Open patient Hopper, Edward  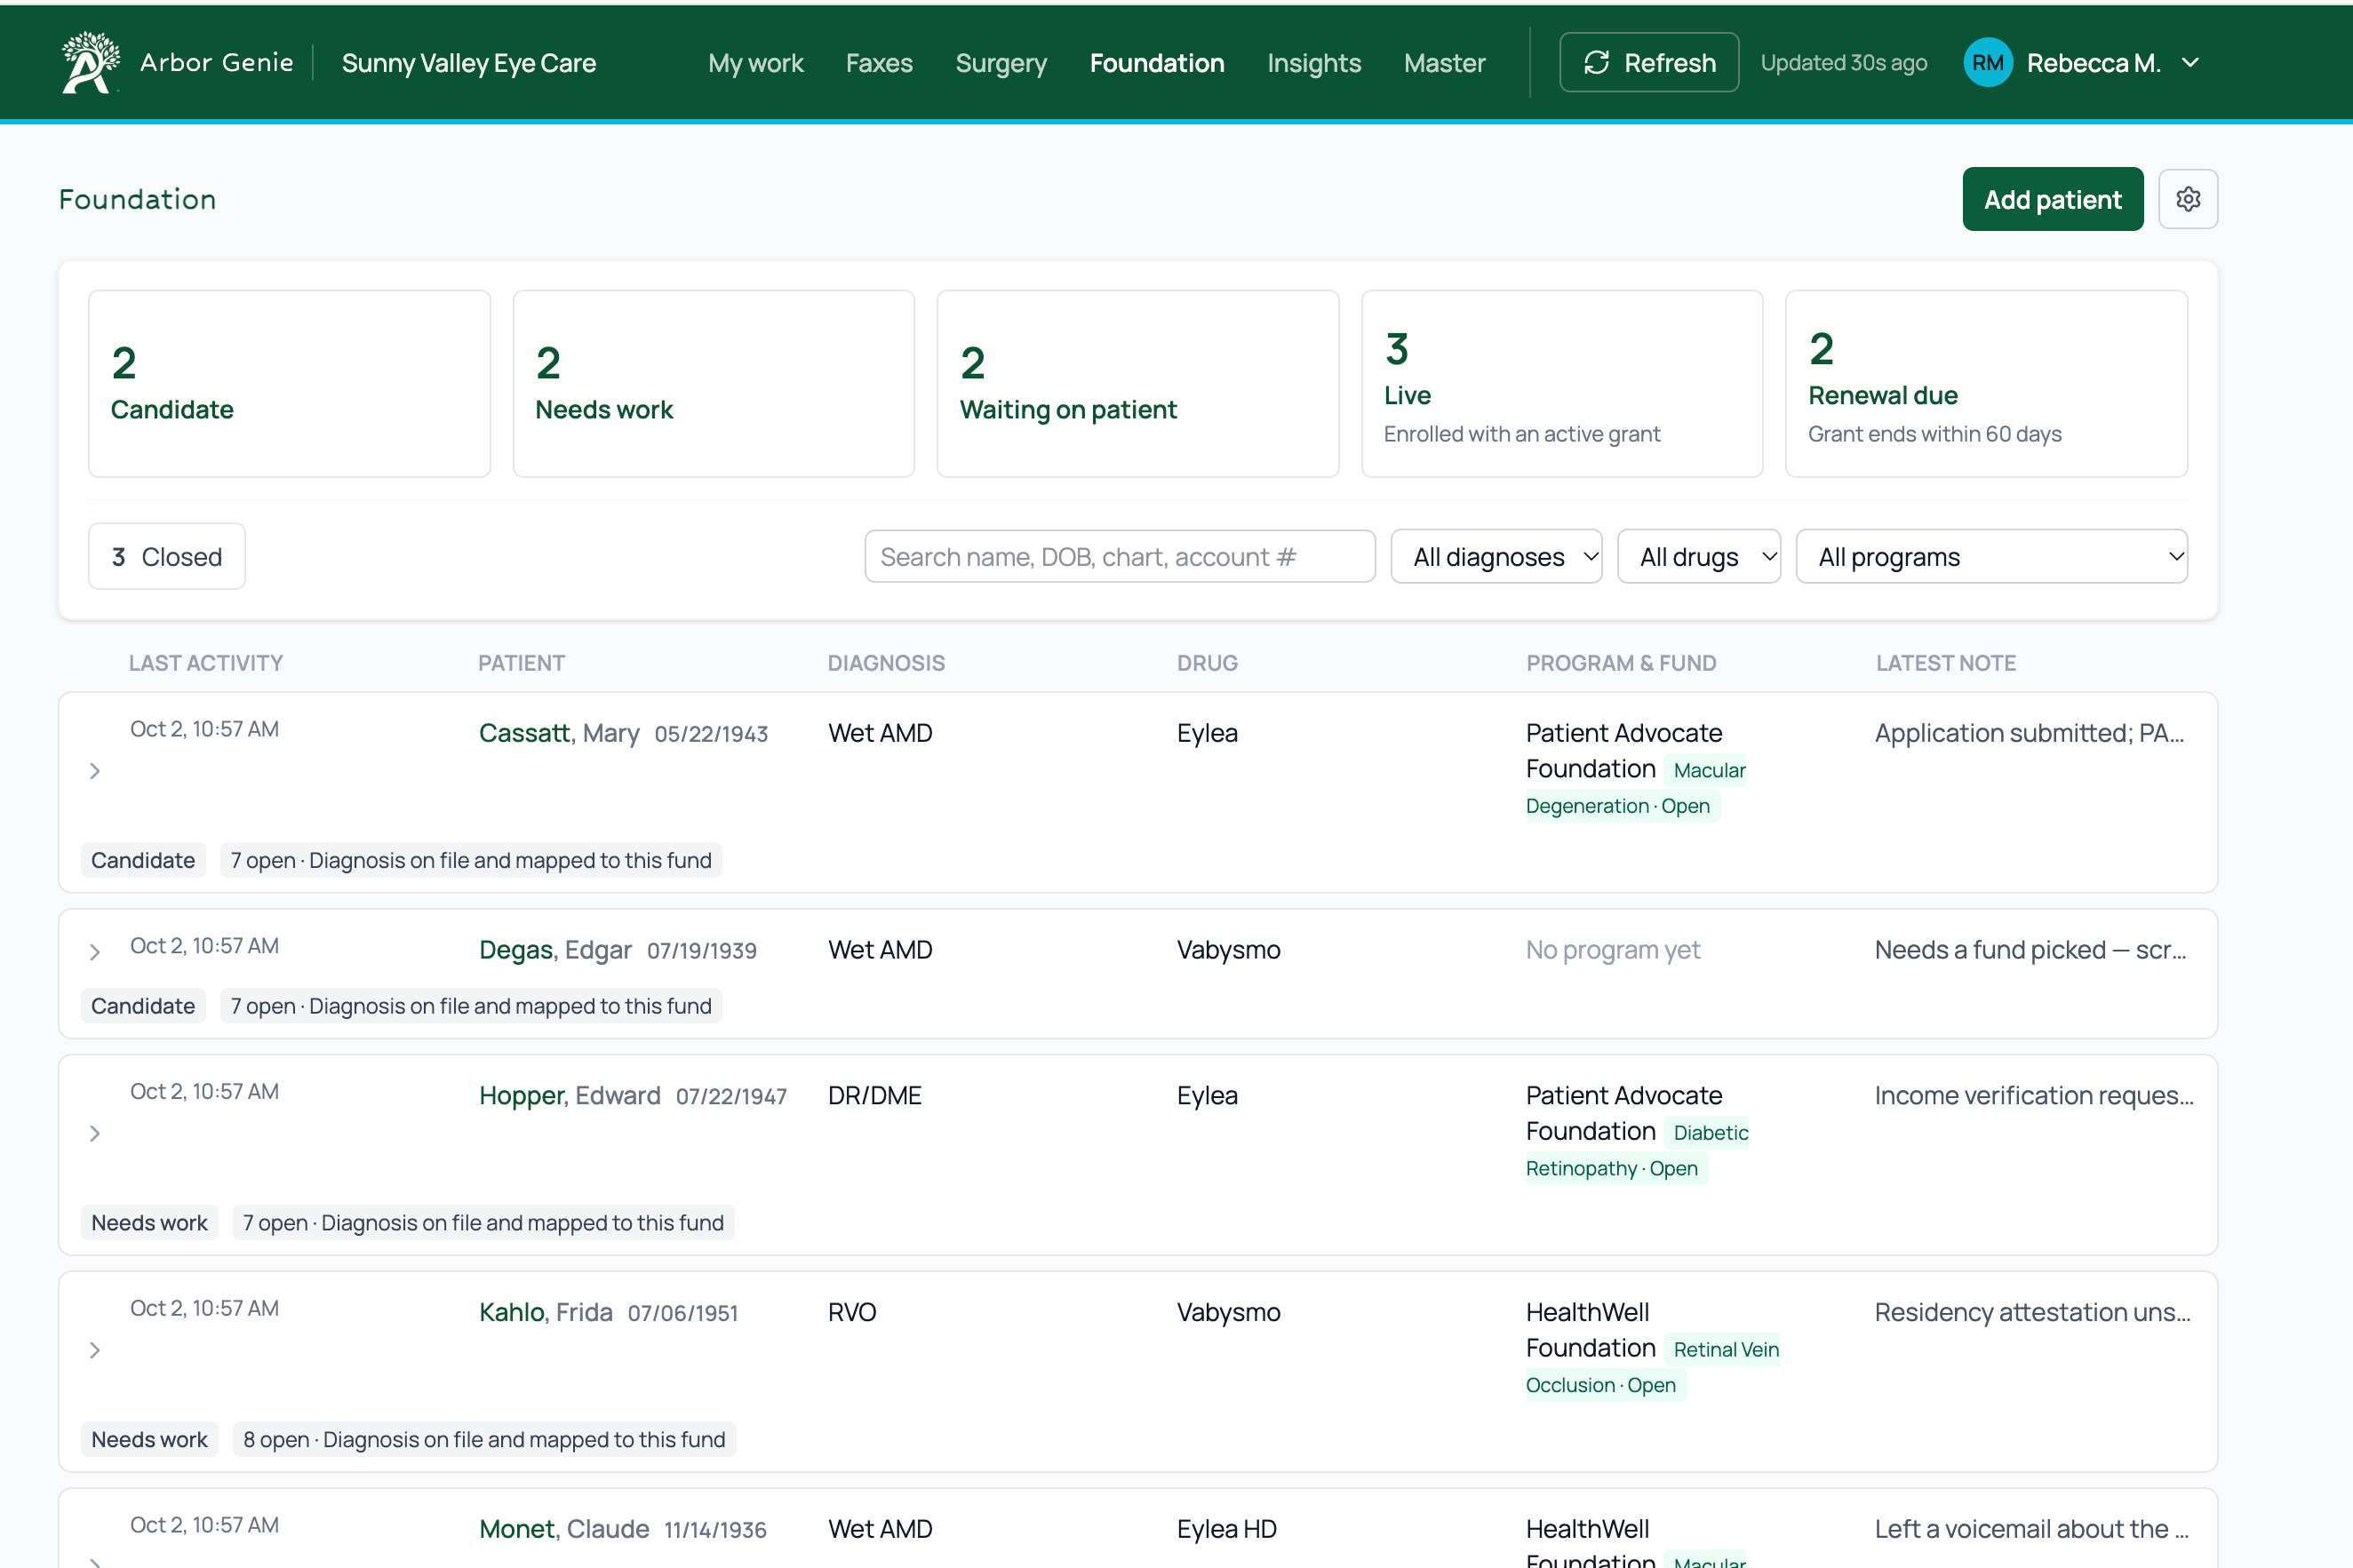(570, 1095)
